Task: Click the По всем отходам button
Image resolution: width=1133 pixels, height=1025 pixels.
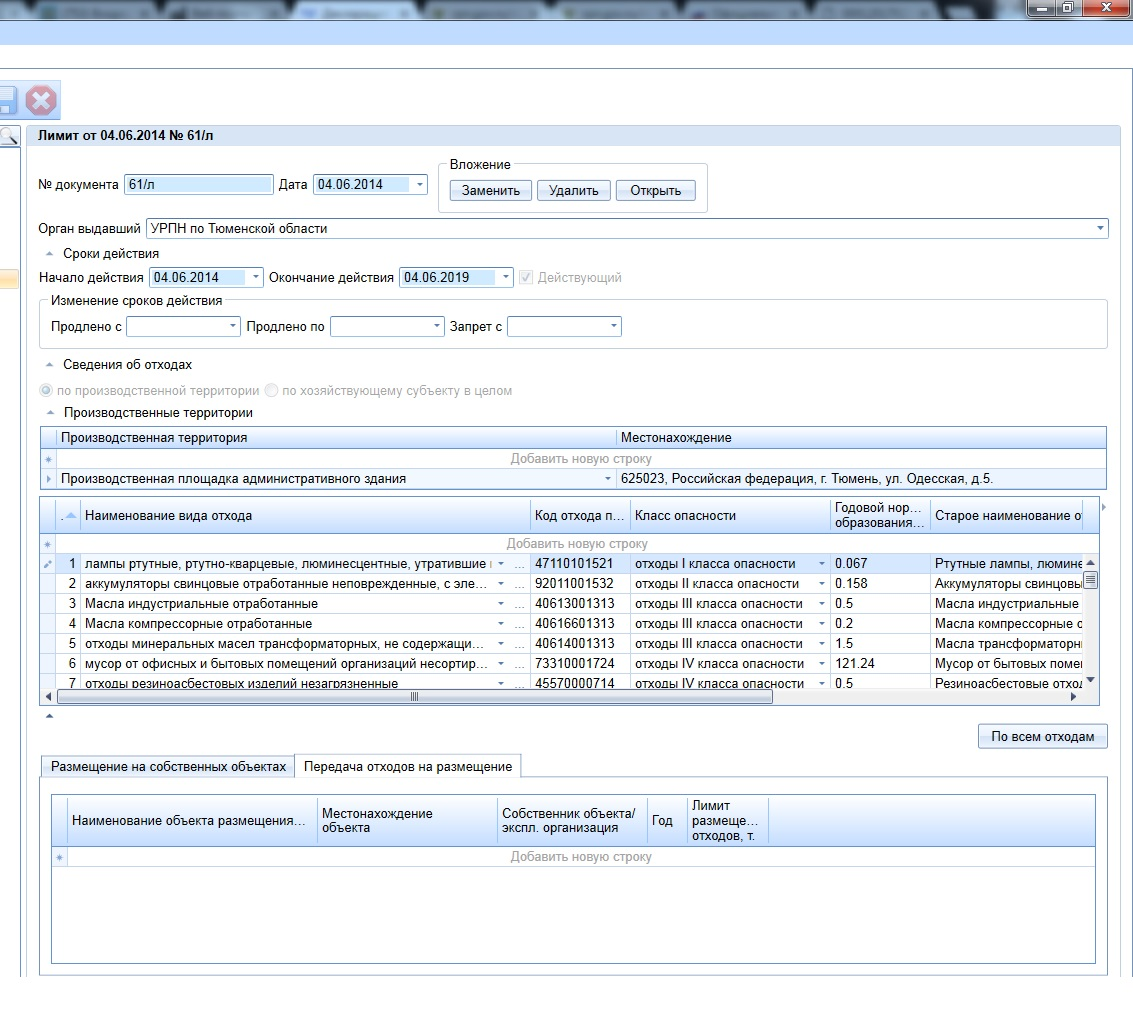Action: (x=1042, y=737)
